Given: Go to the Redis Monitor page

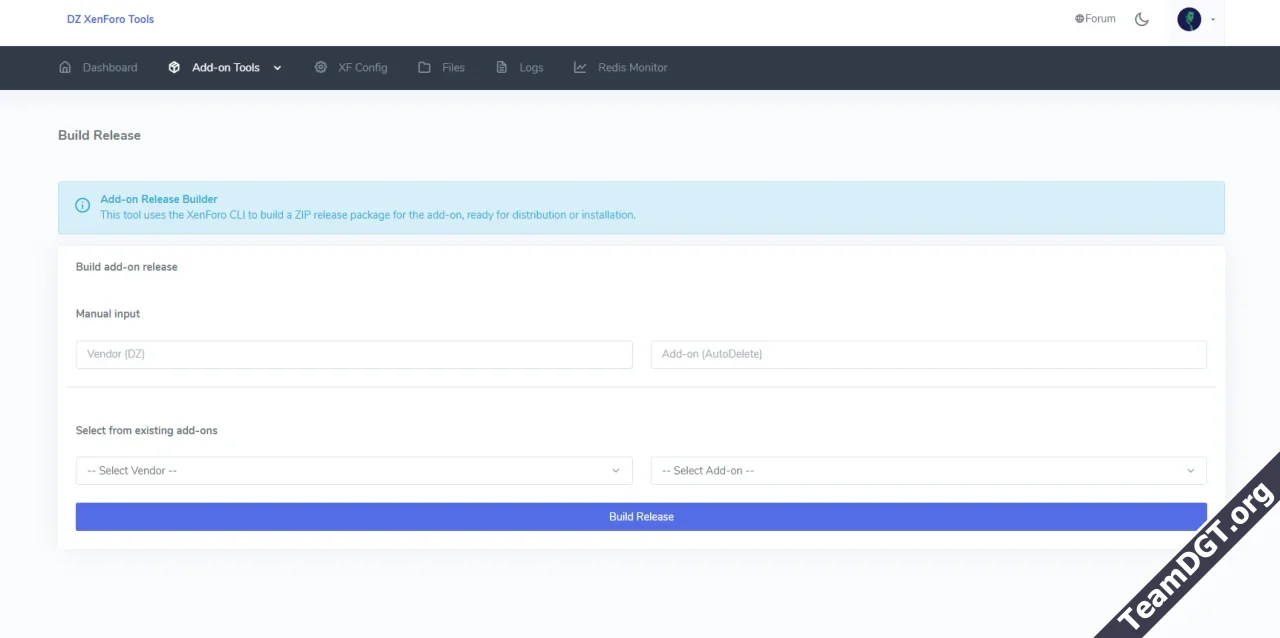Looking at the screenshot, I should (632, 68).
